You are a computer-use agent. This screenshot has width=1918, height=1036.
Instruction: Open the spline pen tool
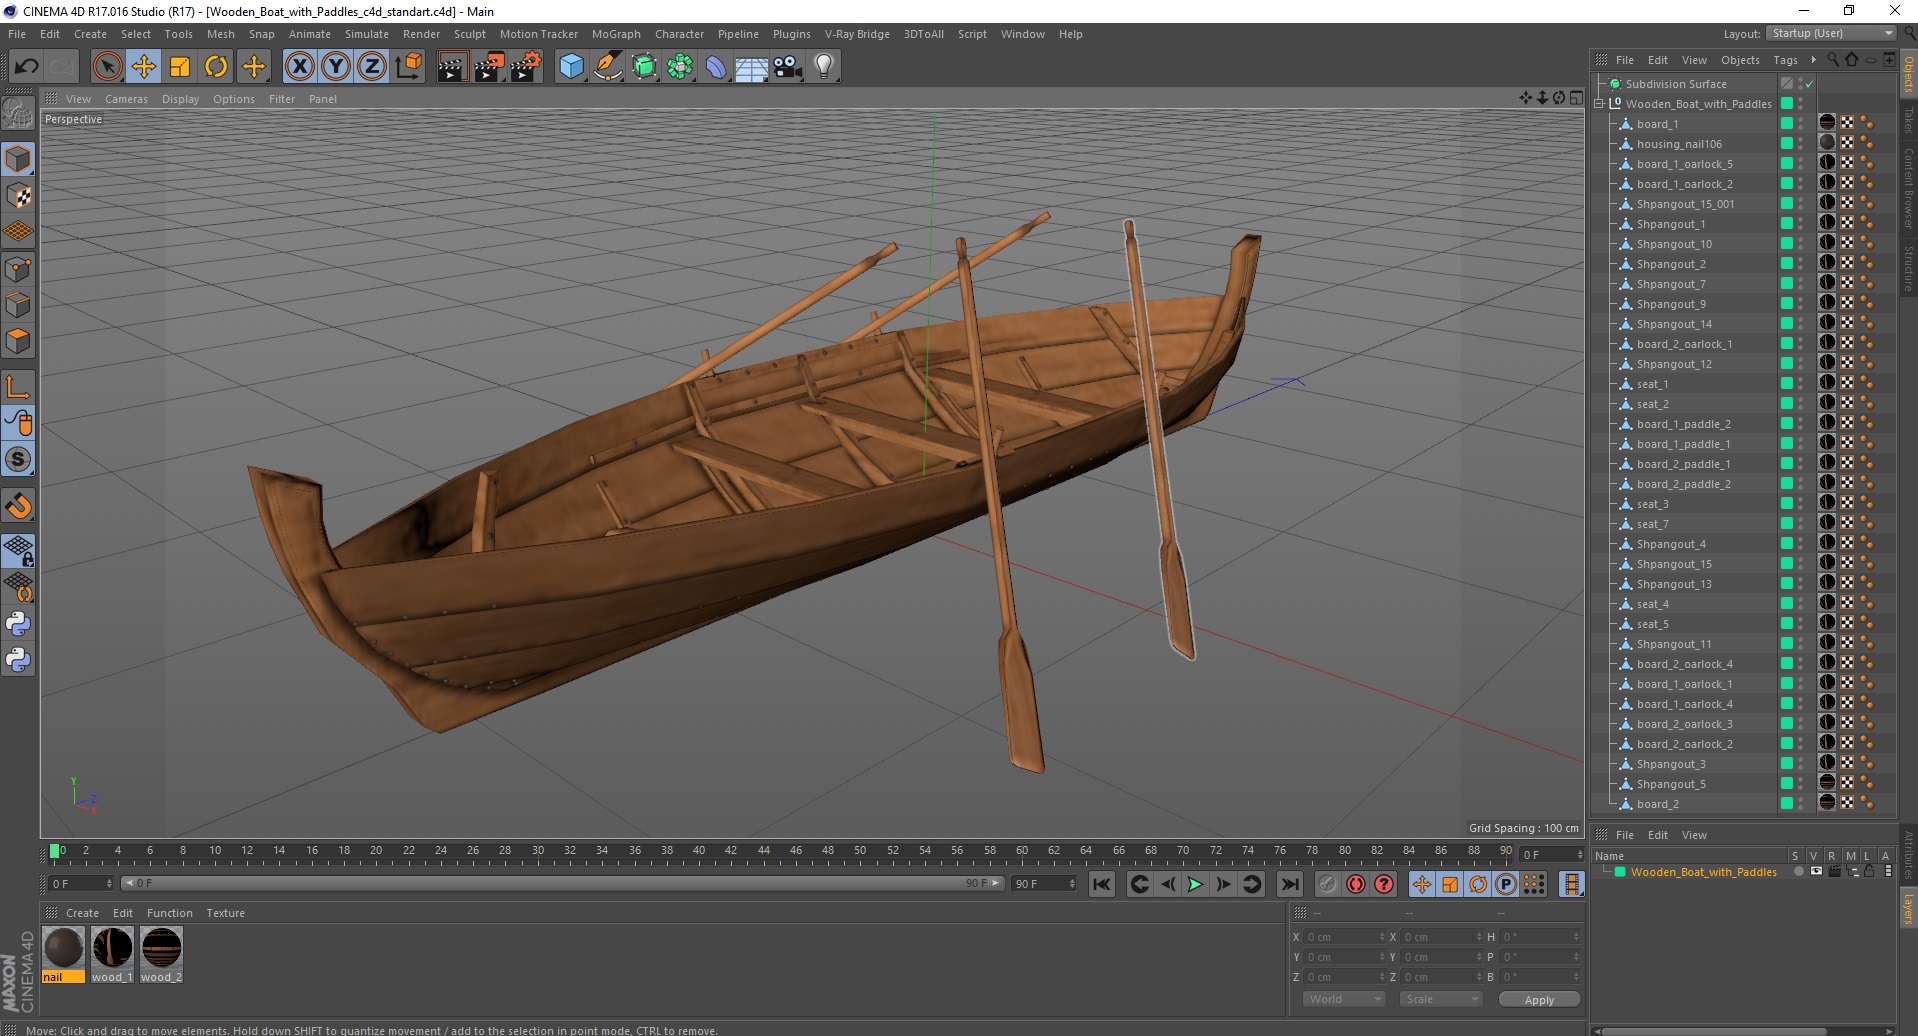point(608,67)
